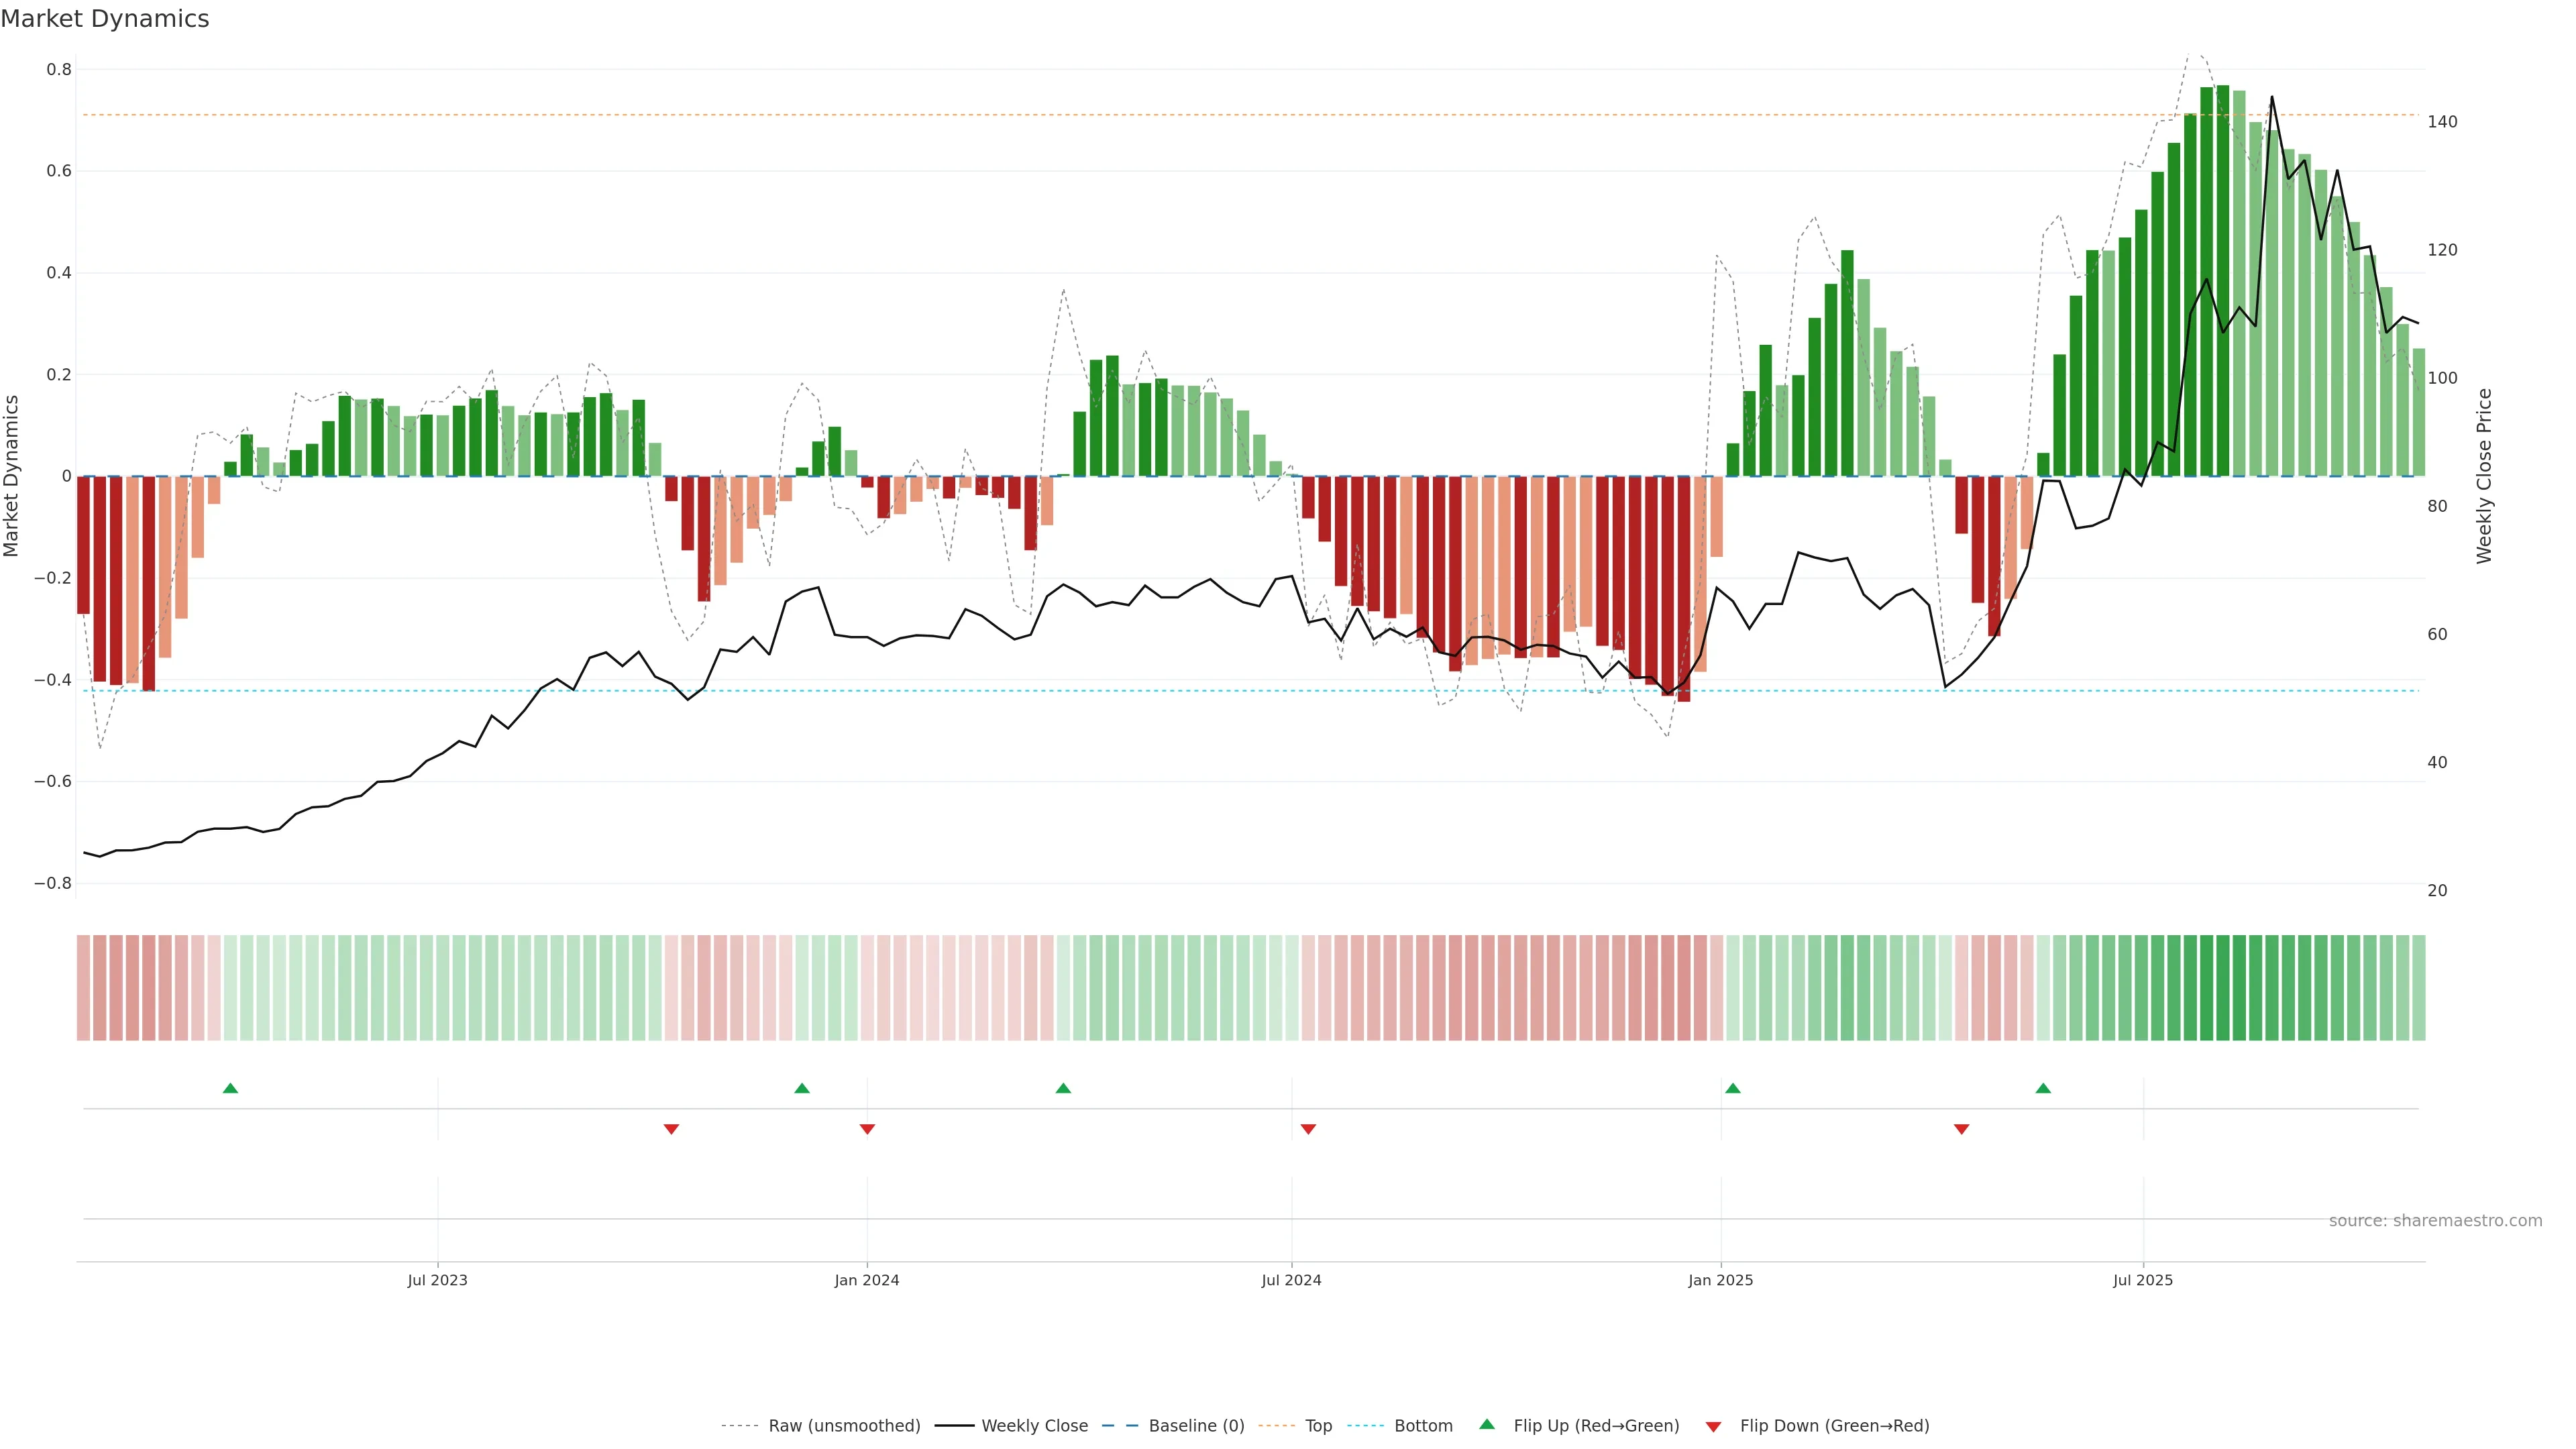2576x1449 pixels.
Task: Click the Market Dynamics chart title
Action: tap(105, 19)
